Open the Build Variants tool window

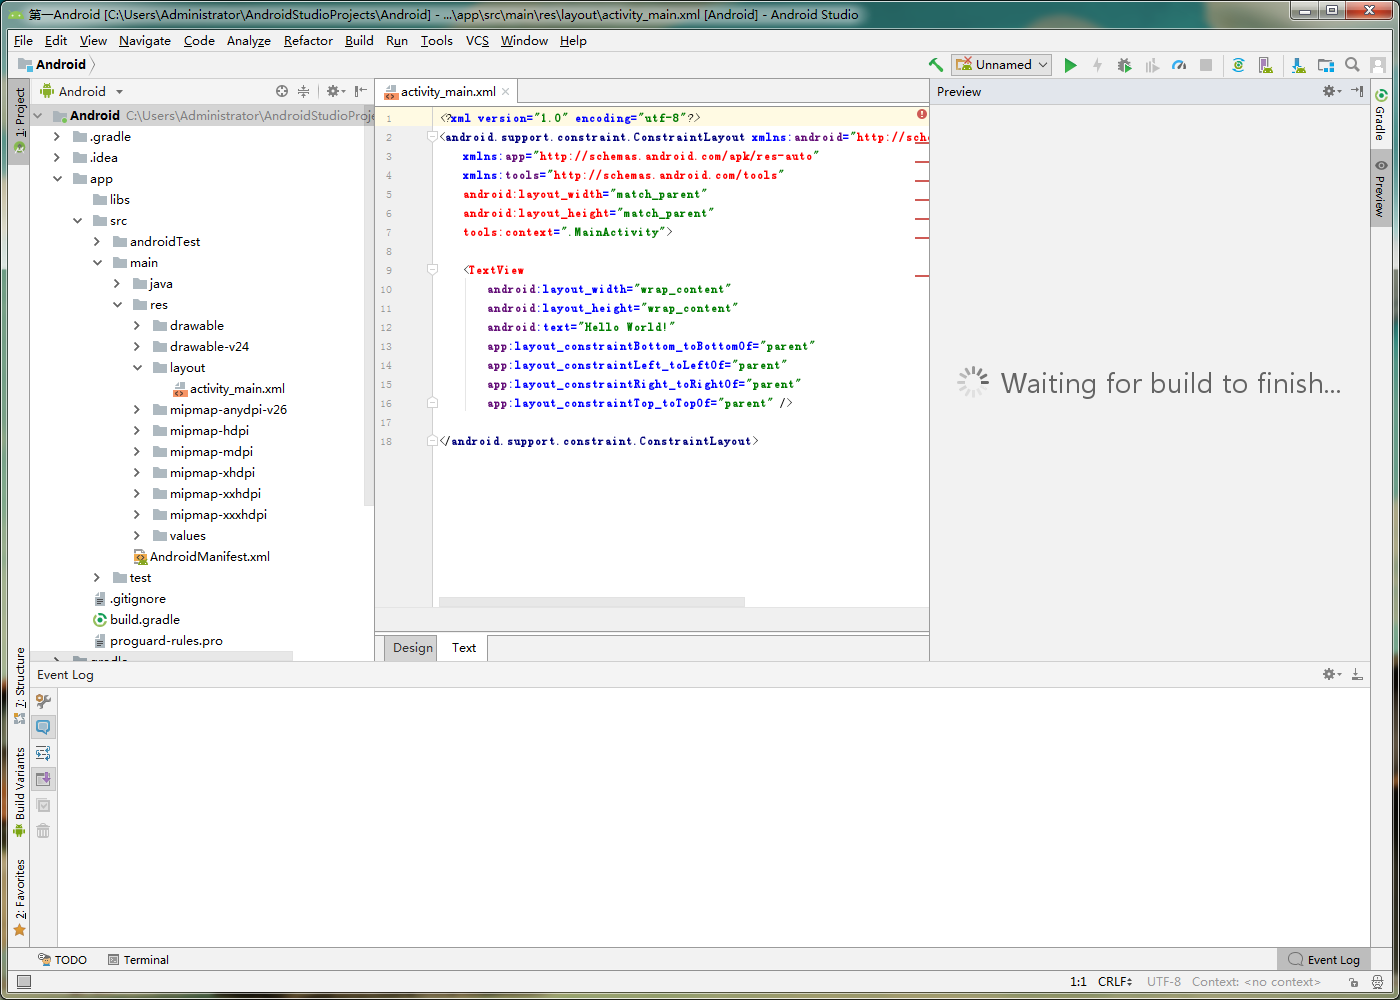(19, 792)
